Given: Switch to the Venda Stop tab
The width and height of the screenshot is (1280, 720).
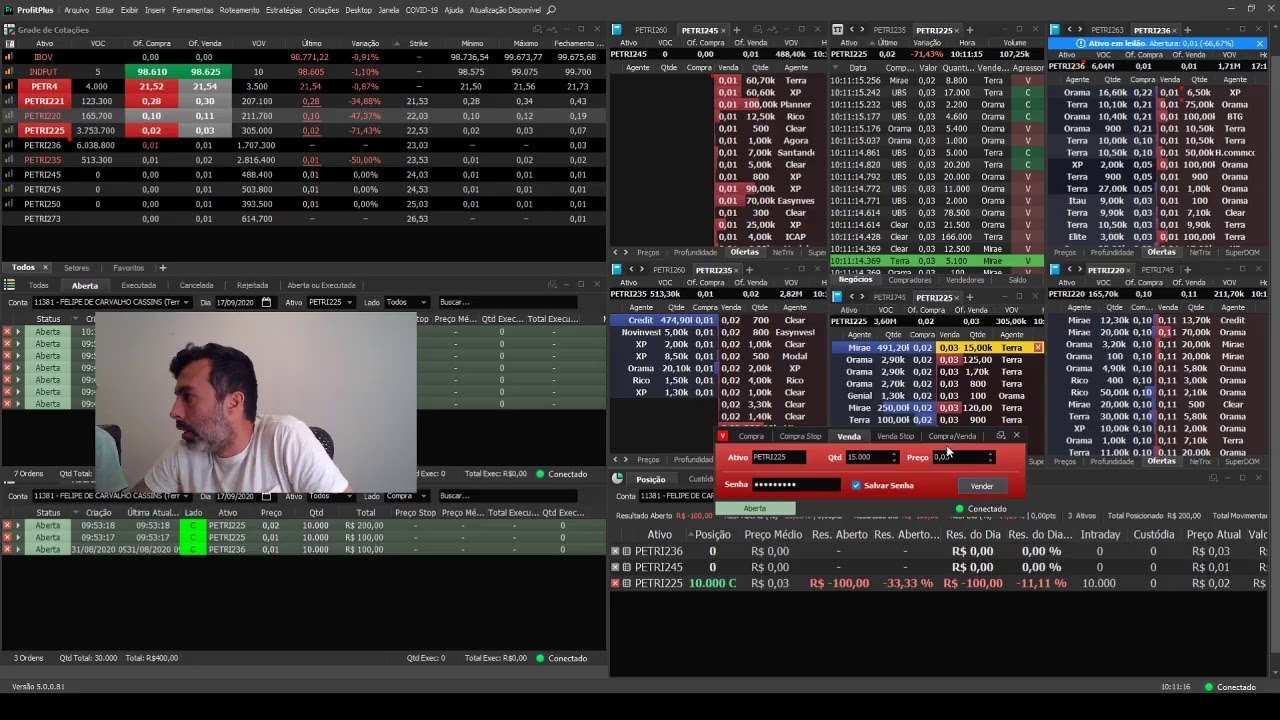Looking at the screenshot, I should 895,436.
